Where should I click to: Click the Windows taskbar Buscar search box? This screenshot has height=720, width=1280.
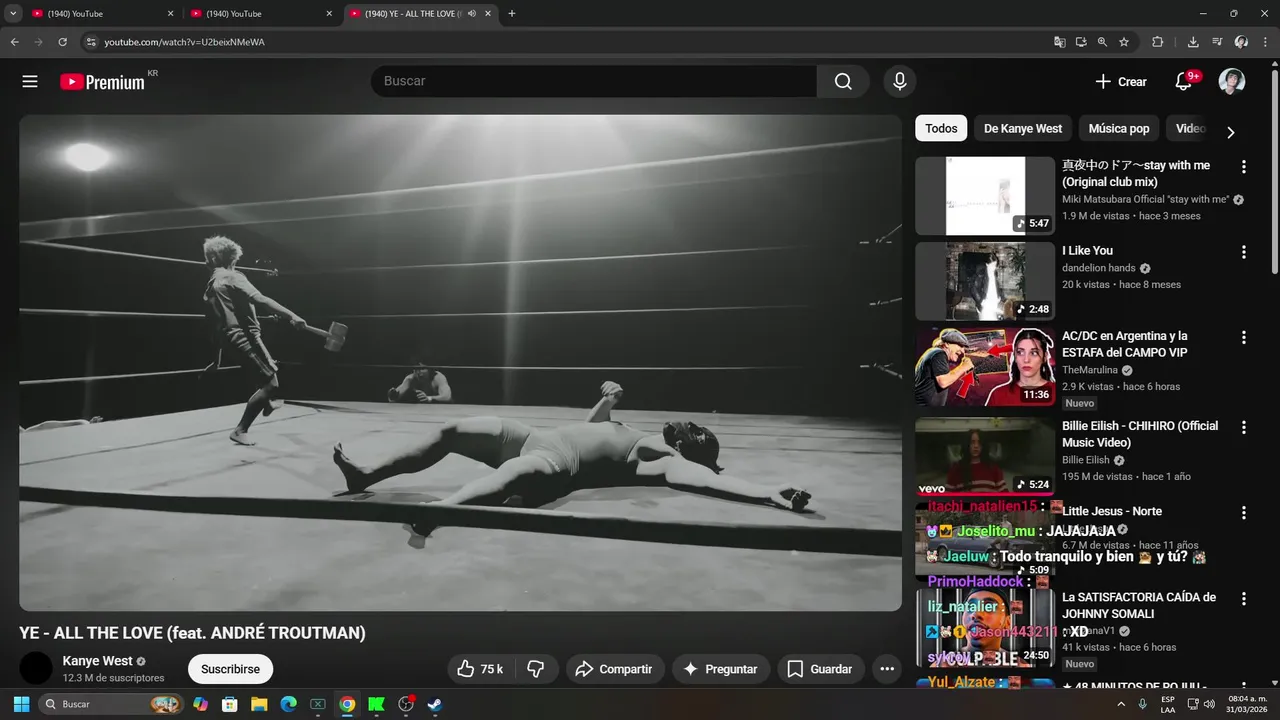[x=110, y=704]
